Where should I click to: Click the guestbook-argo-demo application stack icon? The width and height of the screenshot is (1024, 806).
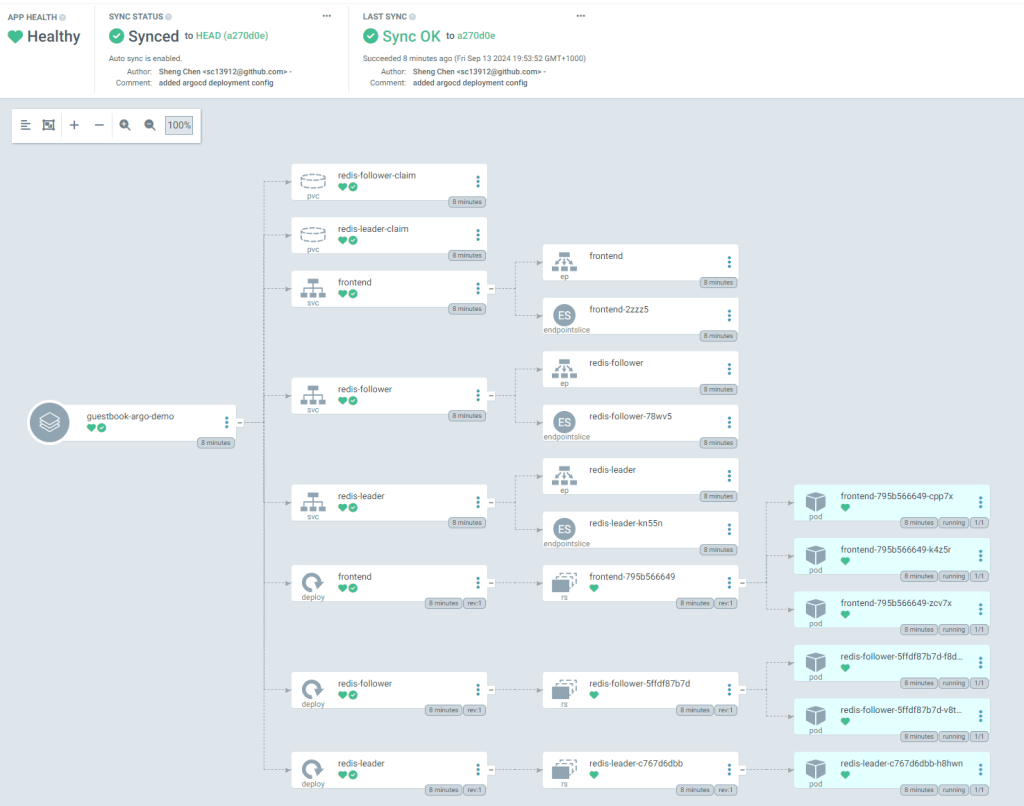(x=48, y=423)
